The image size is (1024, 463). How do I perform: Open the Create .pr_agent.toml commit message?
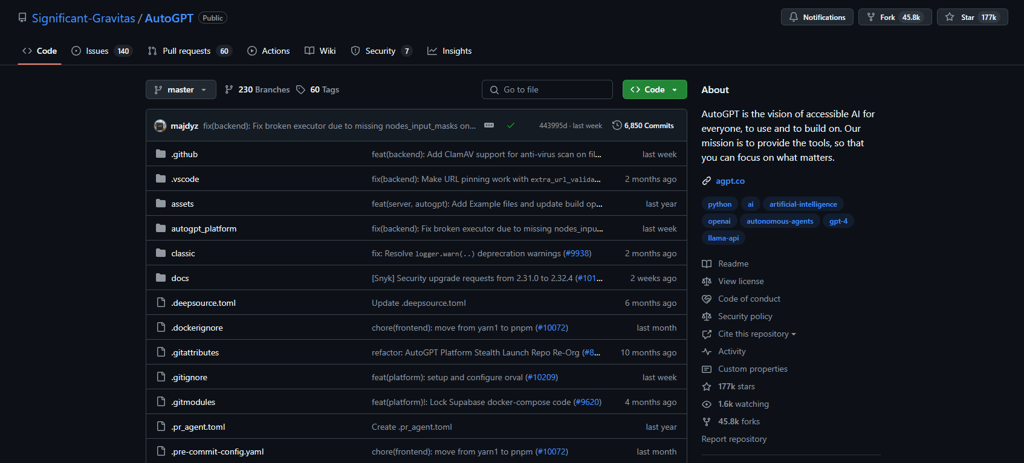point(411,427)
